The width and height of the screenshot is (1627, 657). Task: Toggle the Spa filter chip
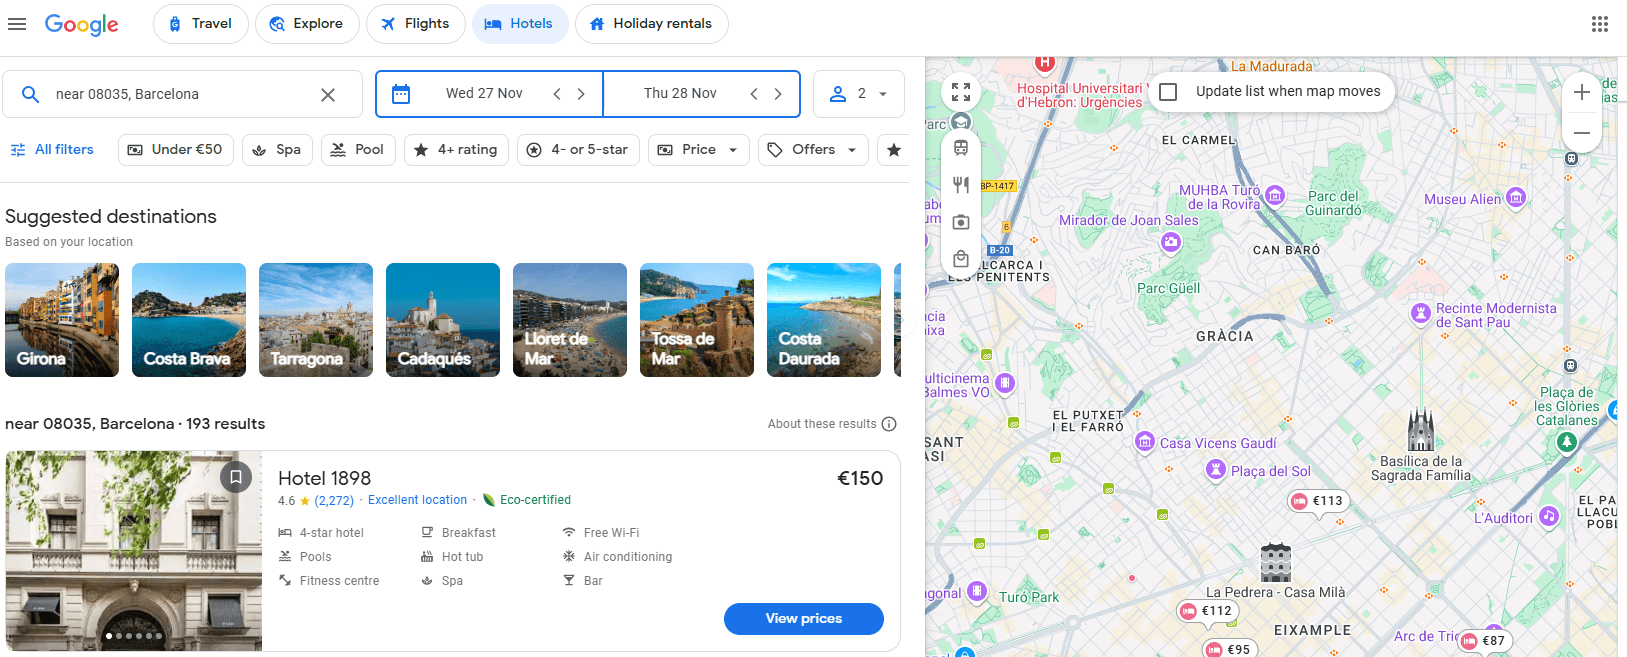coord(277,150)
